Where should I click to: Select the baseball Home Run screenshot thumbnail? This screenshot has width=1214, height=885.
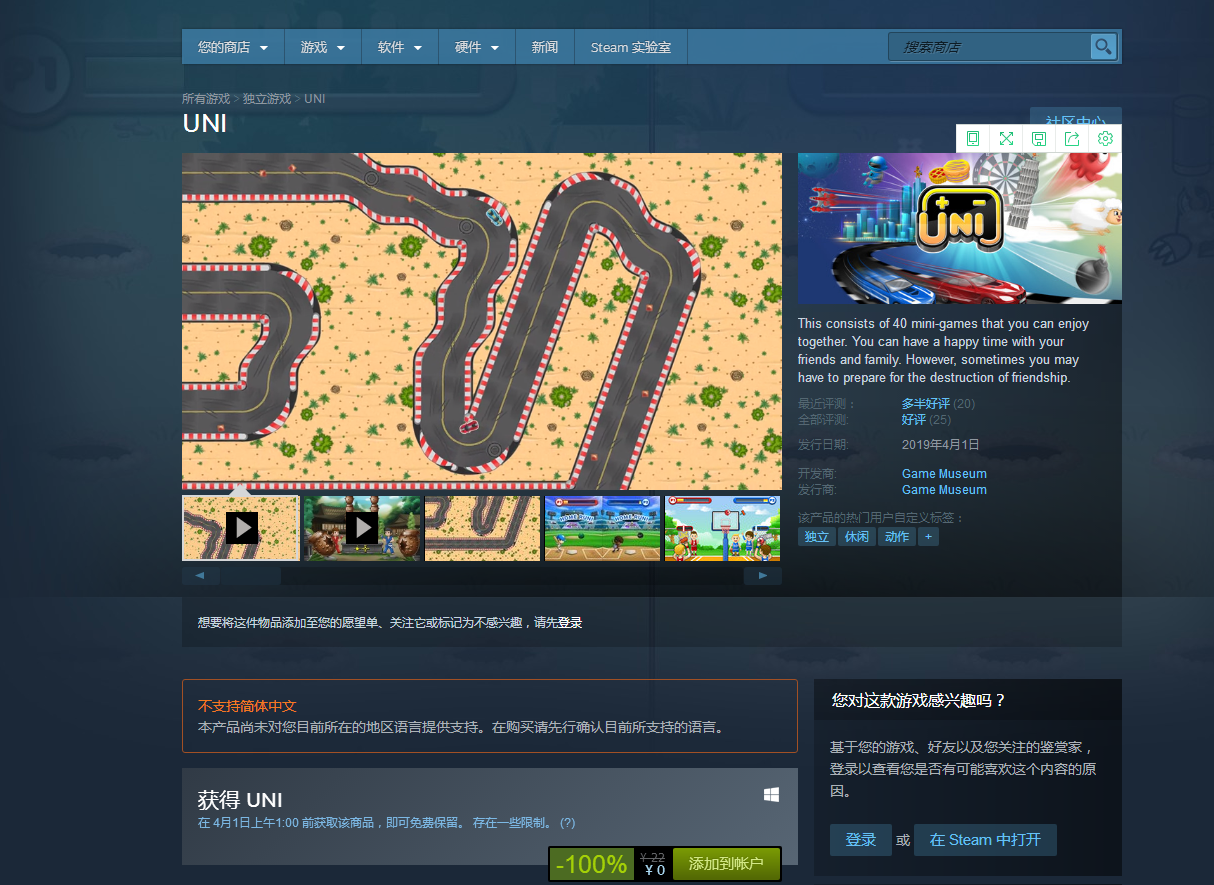[x=603, y=528]
